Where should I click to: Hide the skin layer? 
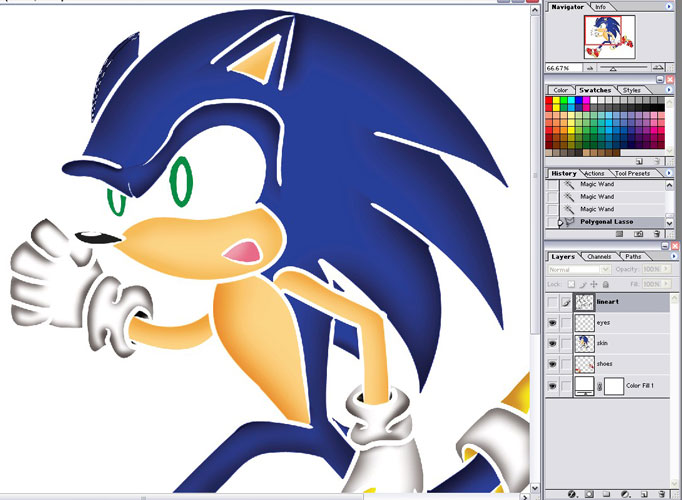tap(552, 343)
